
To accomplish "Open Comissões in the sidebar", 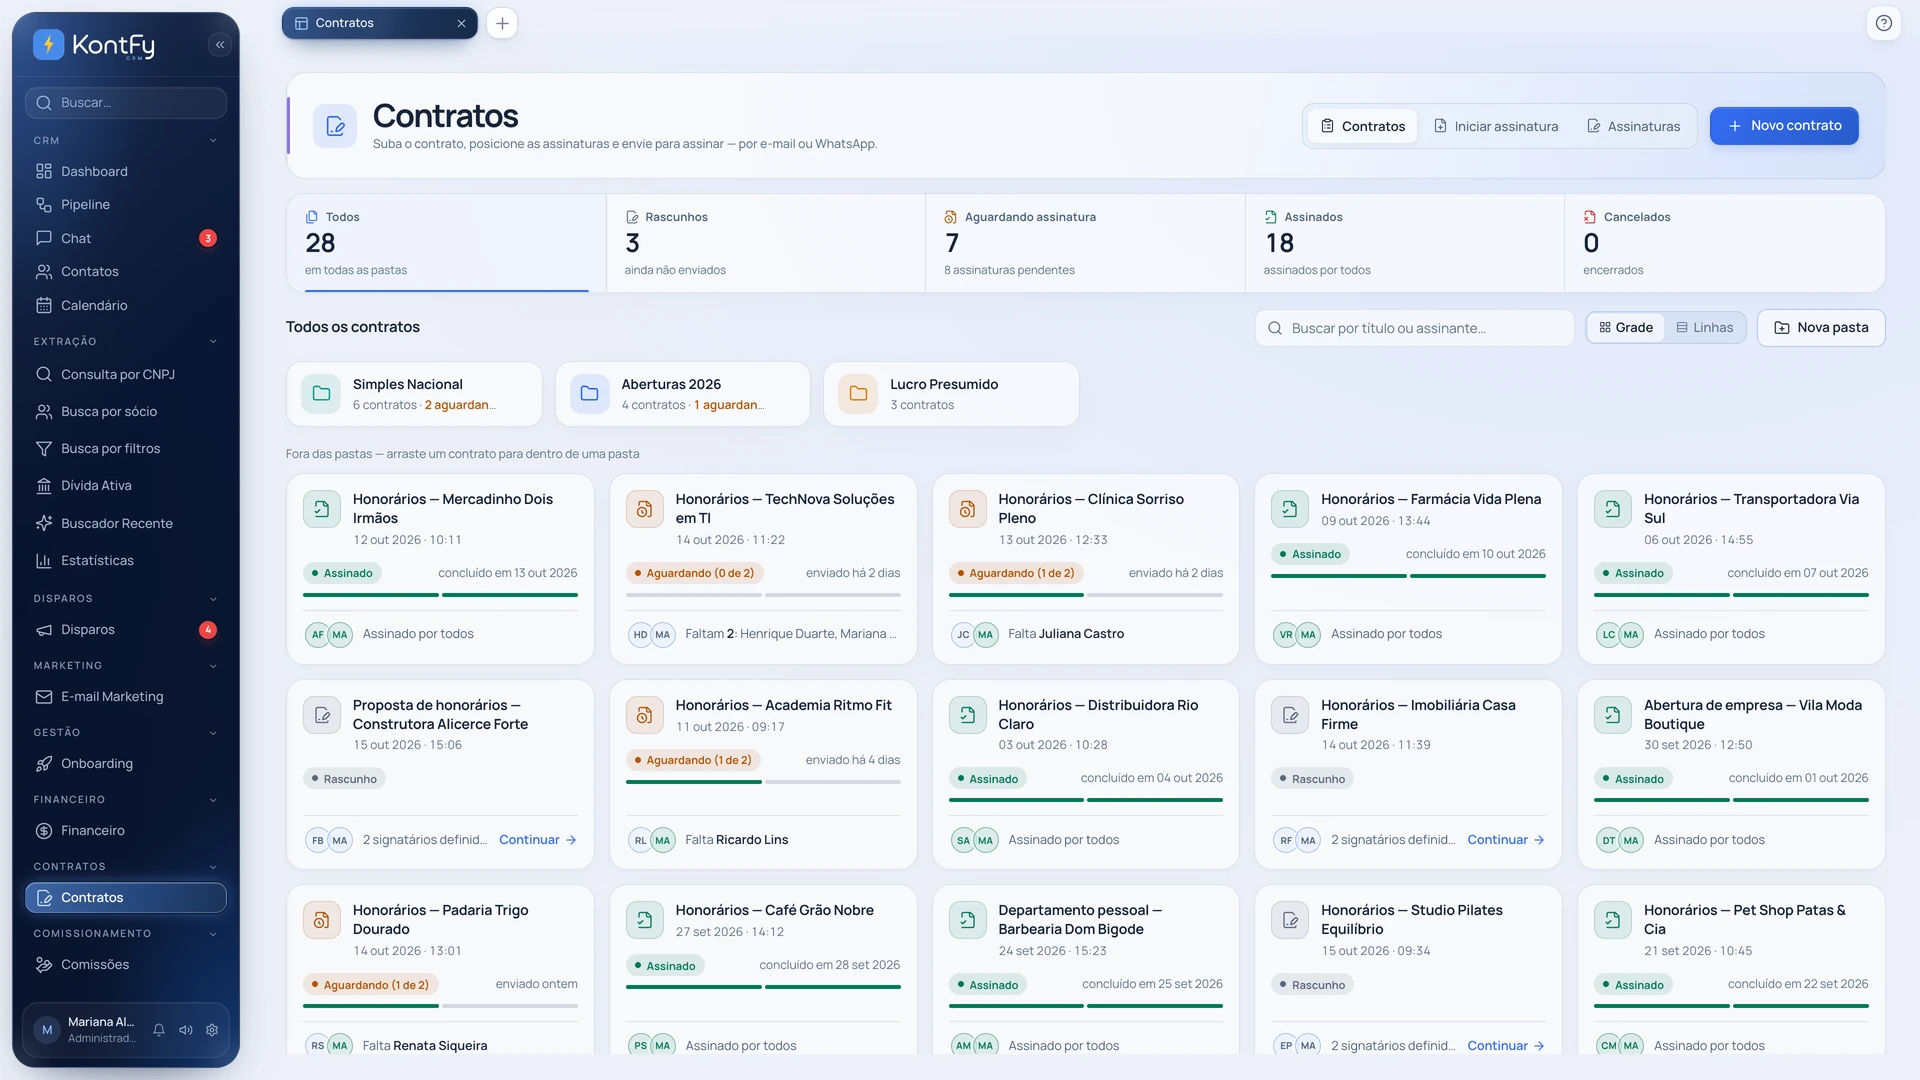I will click(126, 965).
